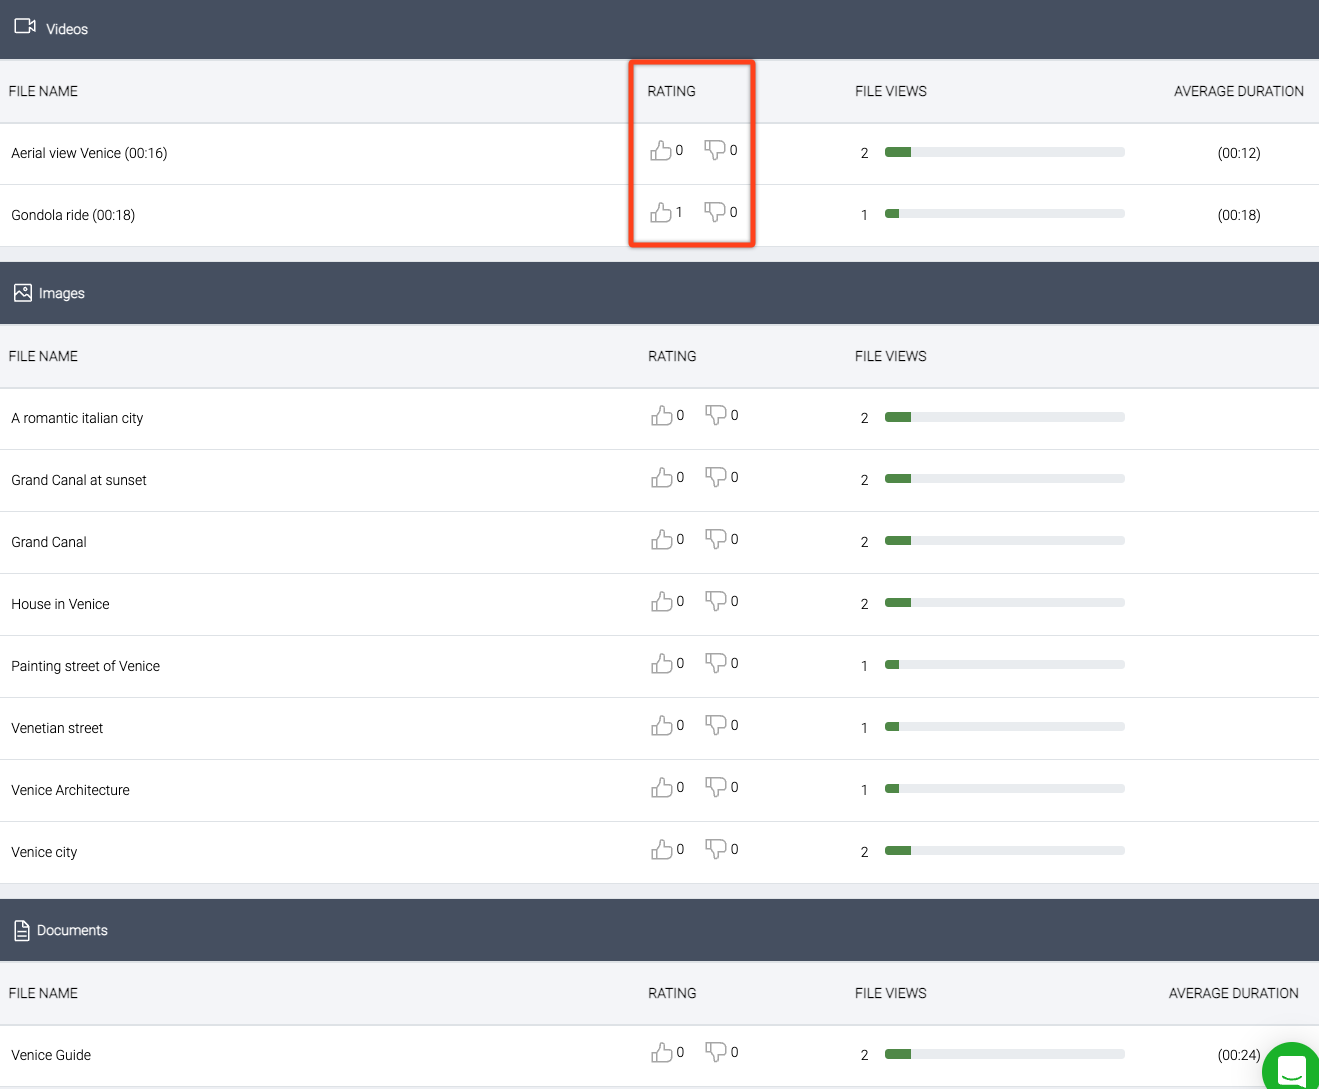Viewport: 1319px width, 1089px height.
Task: Like the Grand Canal at sunset image
Action: [662, 478]
